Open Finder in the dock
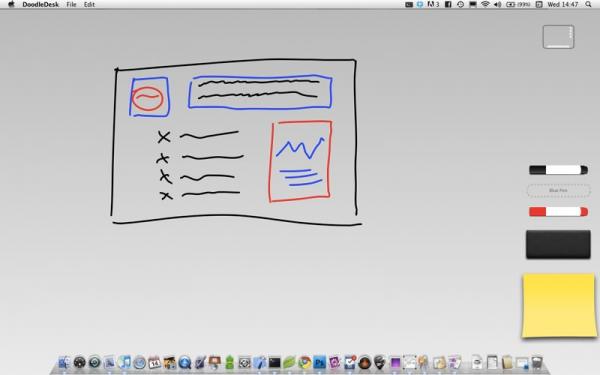 (x=64, y=362)
